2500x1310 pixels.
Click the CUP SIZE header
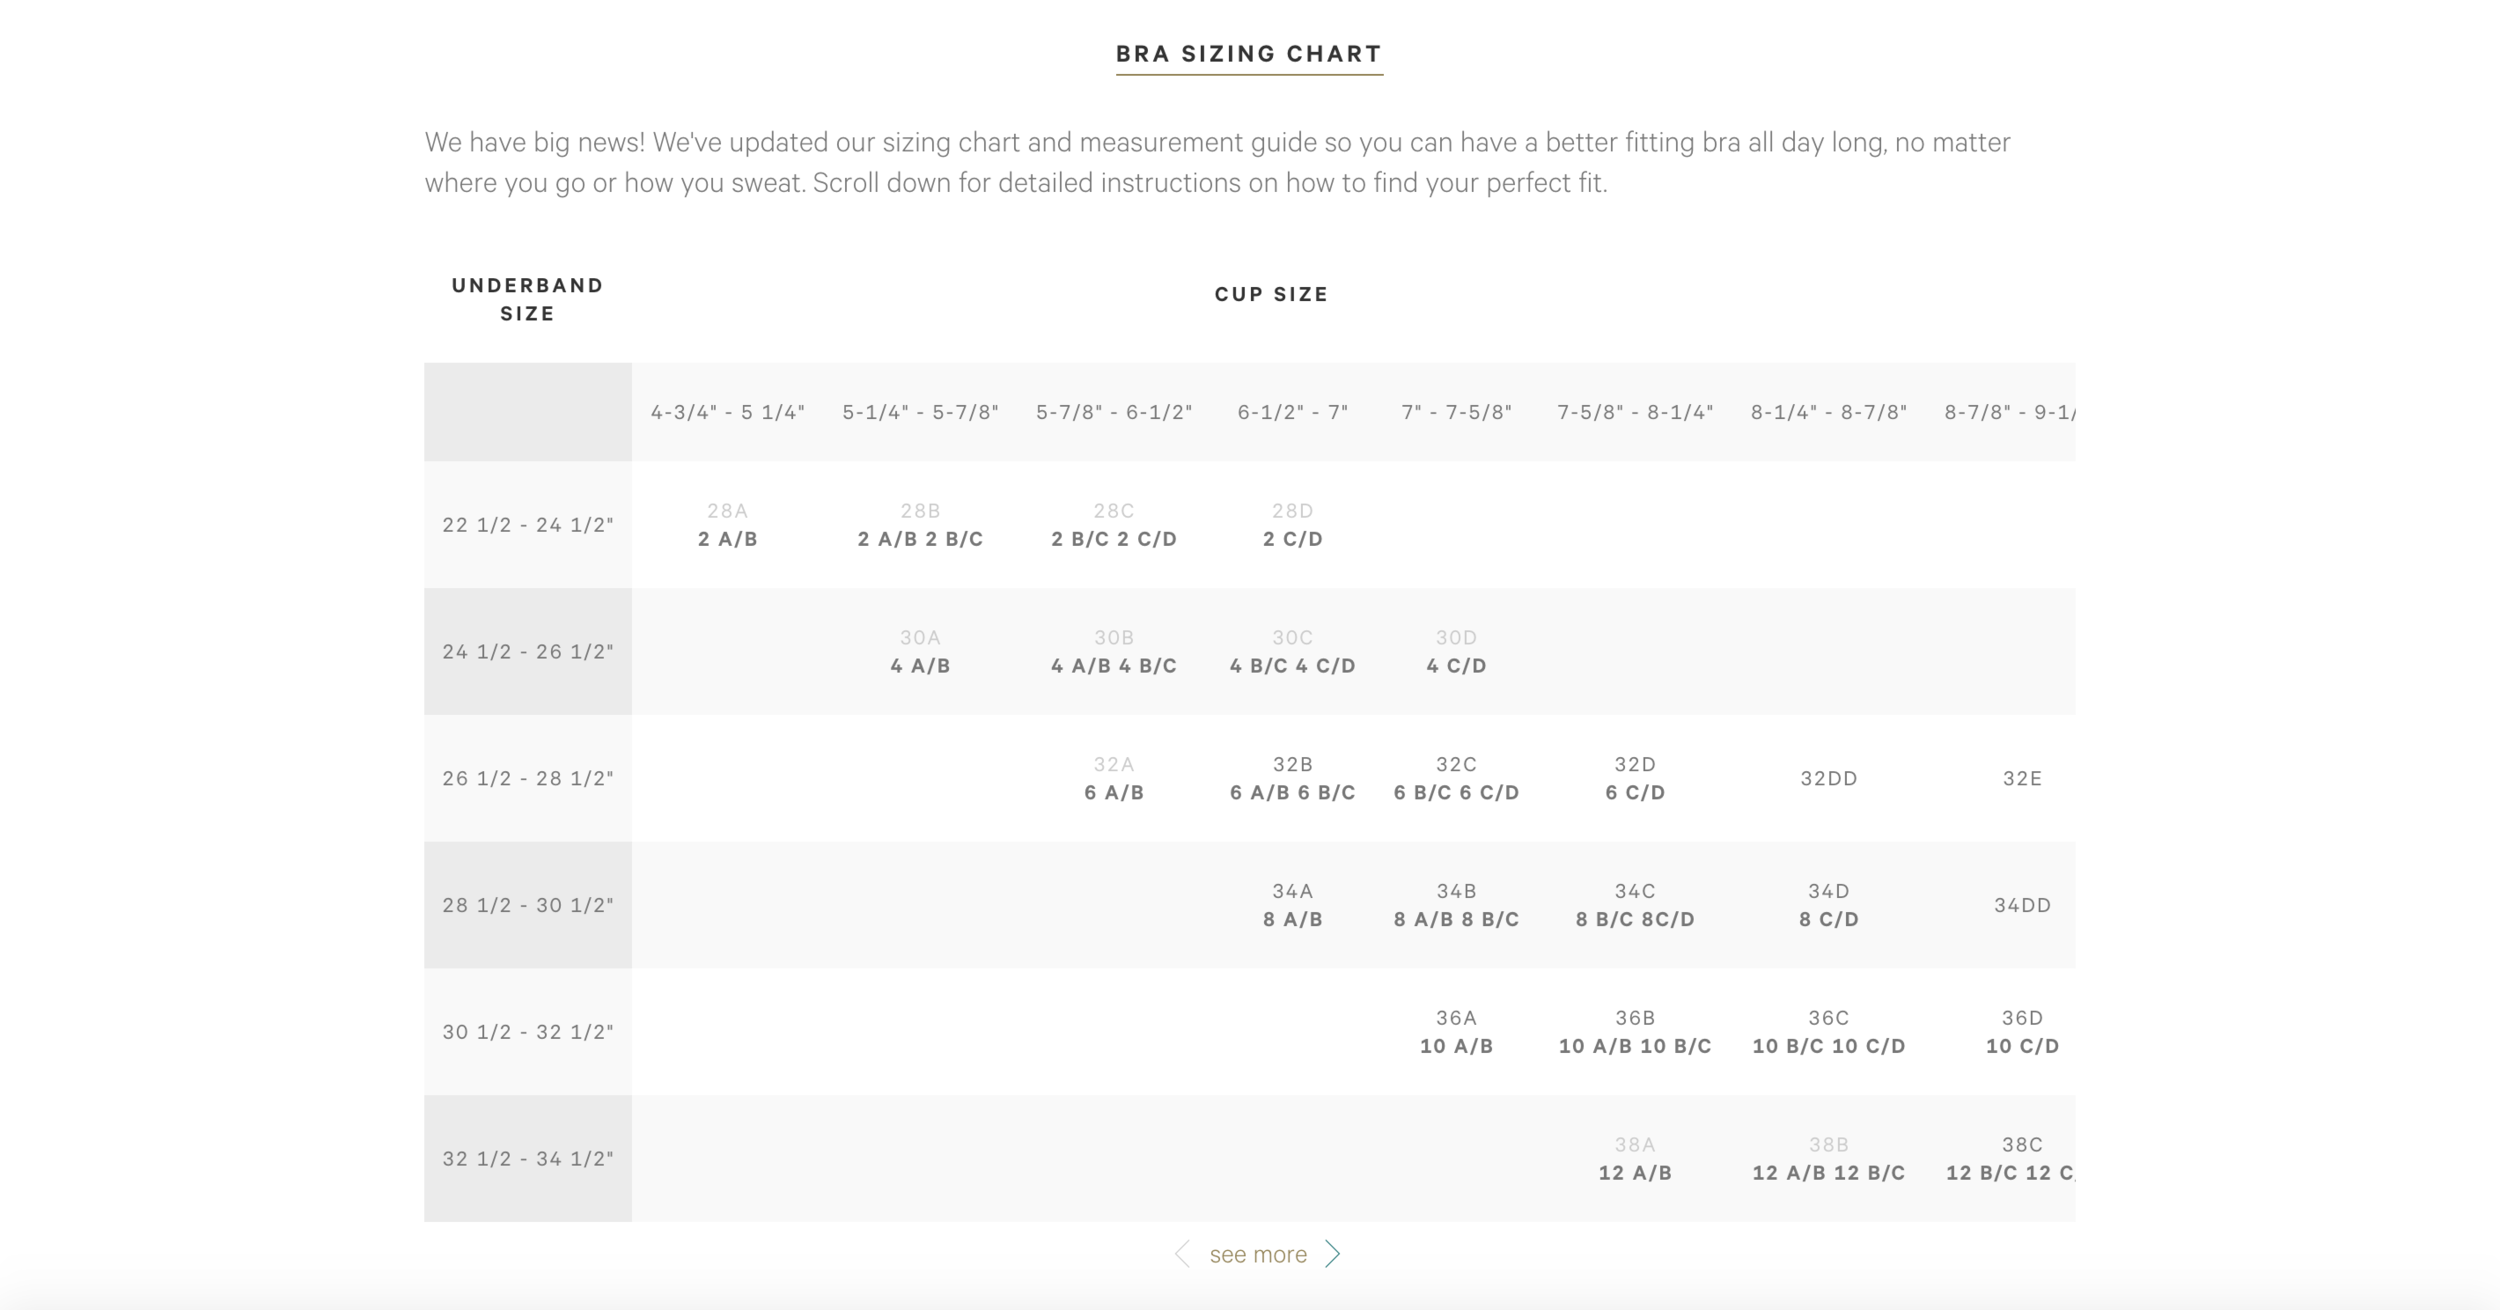pyautogui.click(x=1271, y=294)
